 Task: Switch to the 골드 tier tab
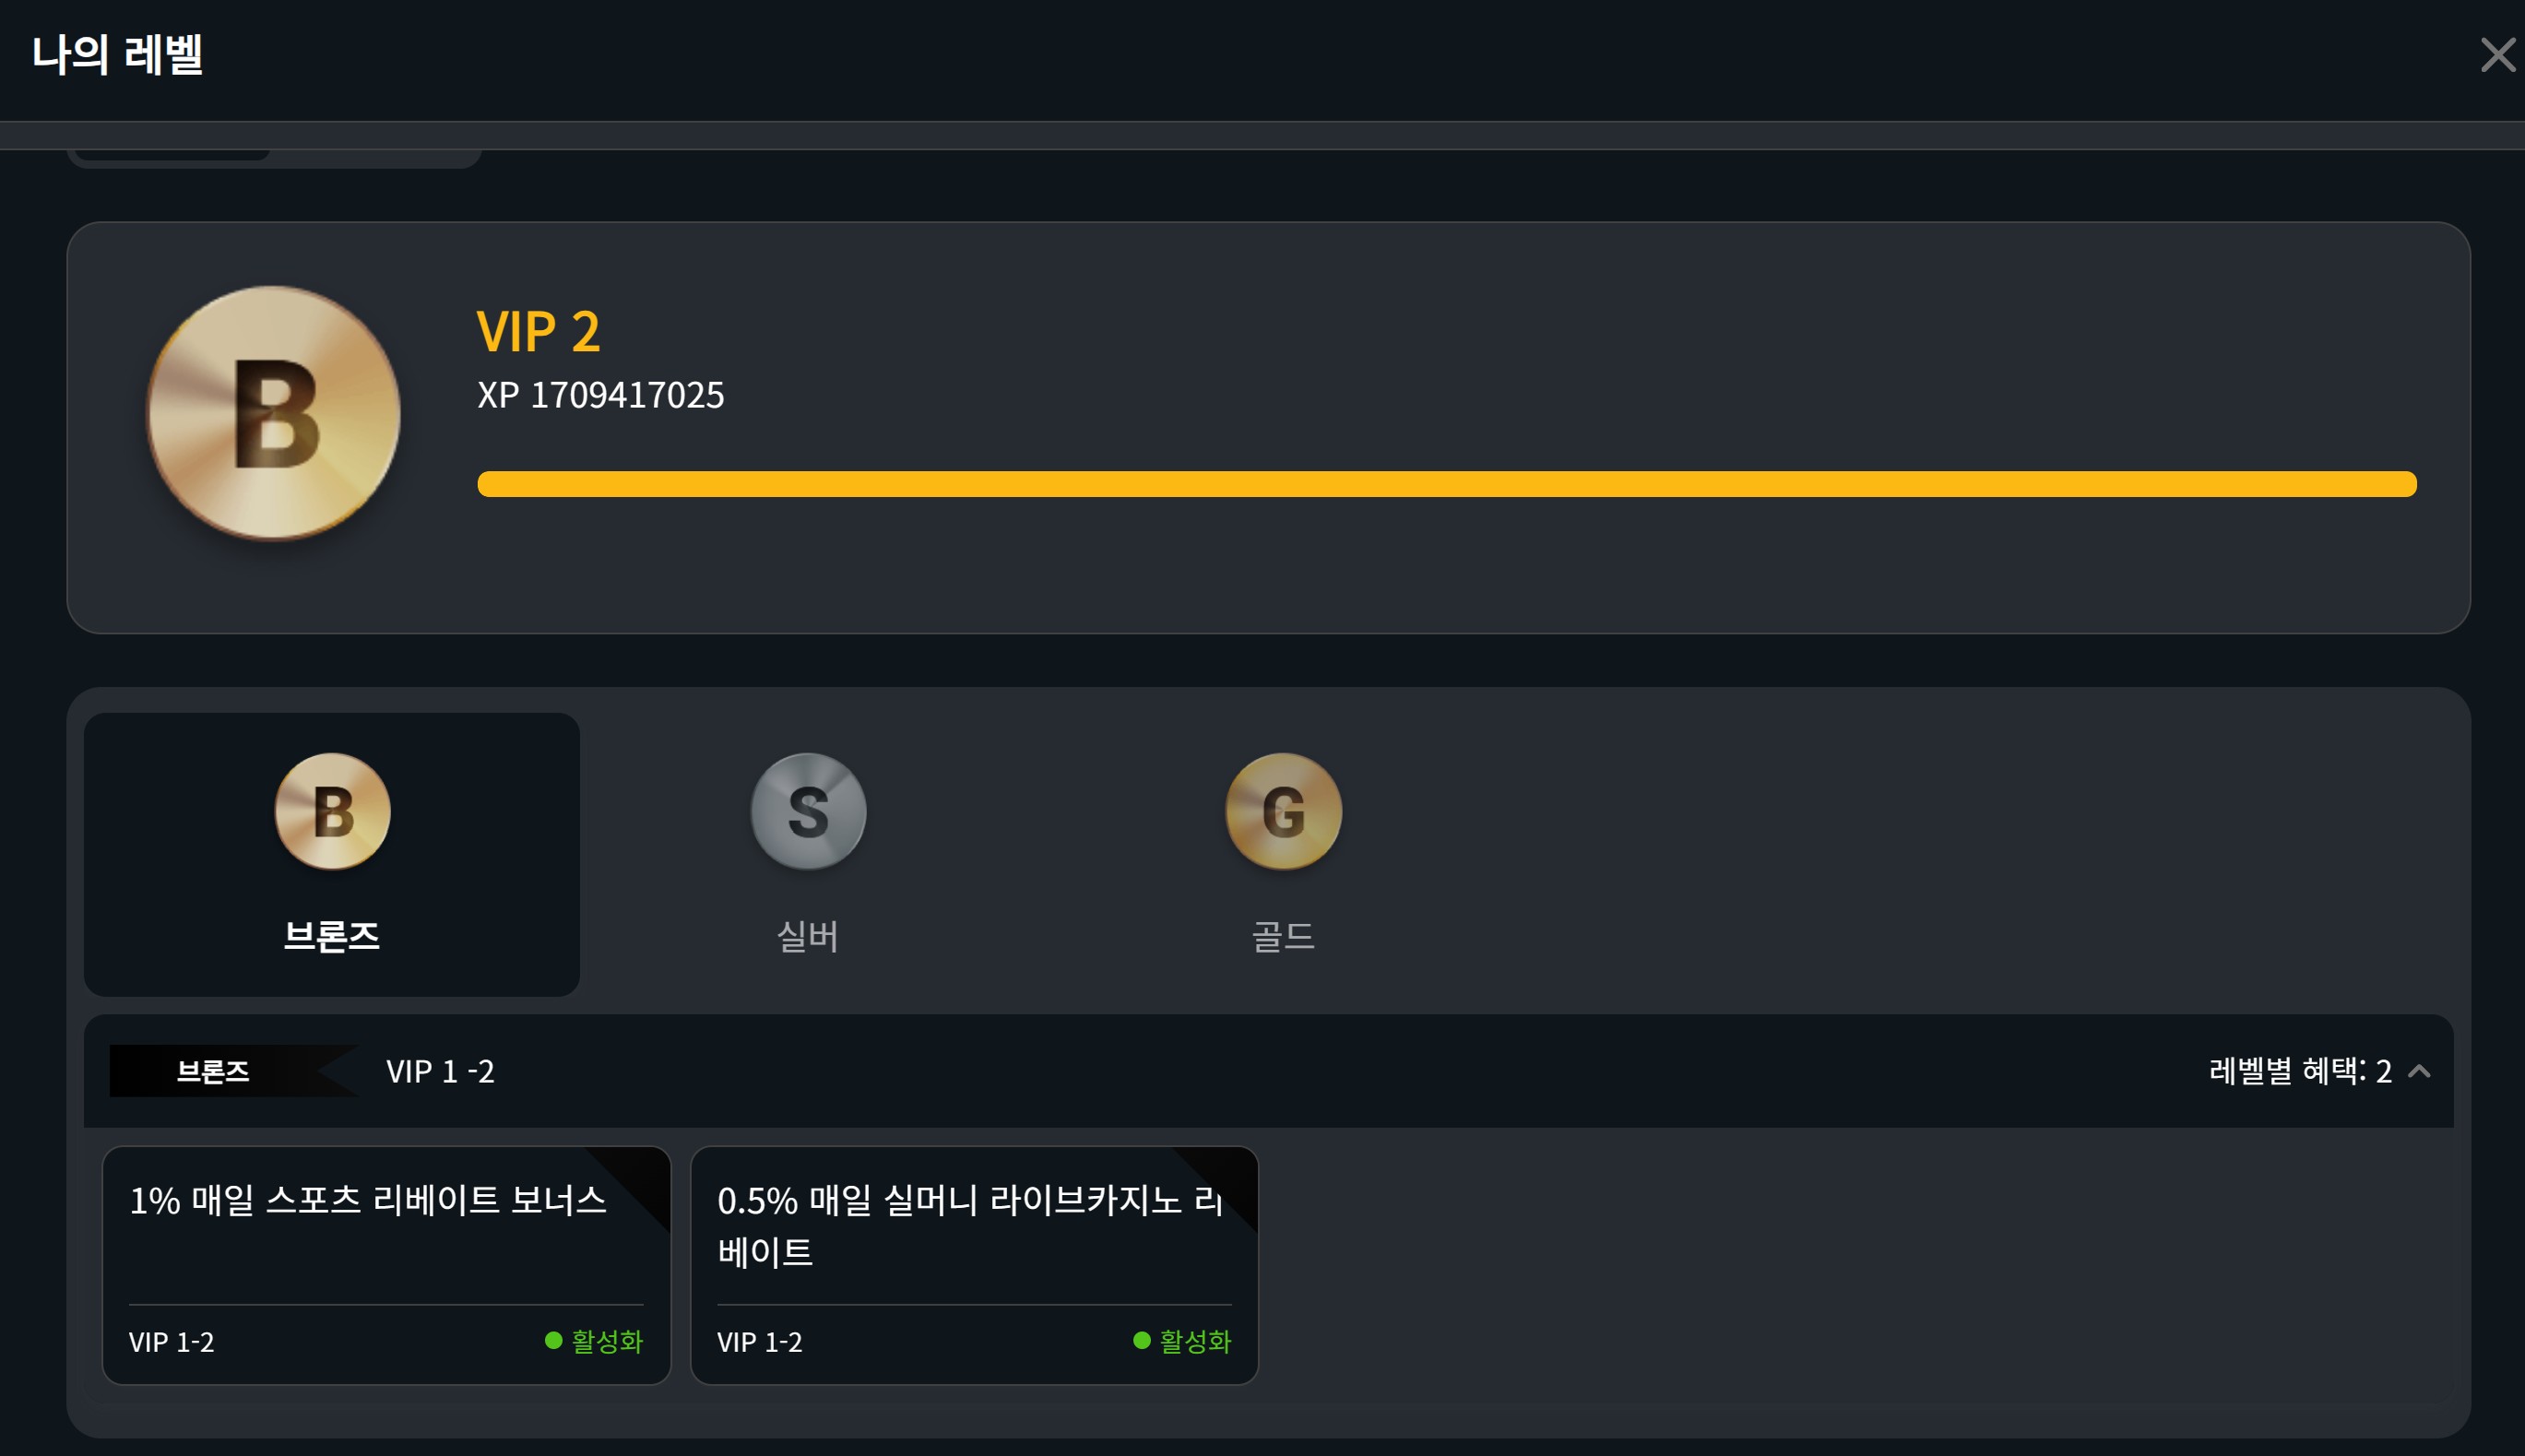[x=1283, y=854]
